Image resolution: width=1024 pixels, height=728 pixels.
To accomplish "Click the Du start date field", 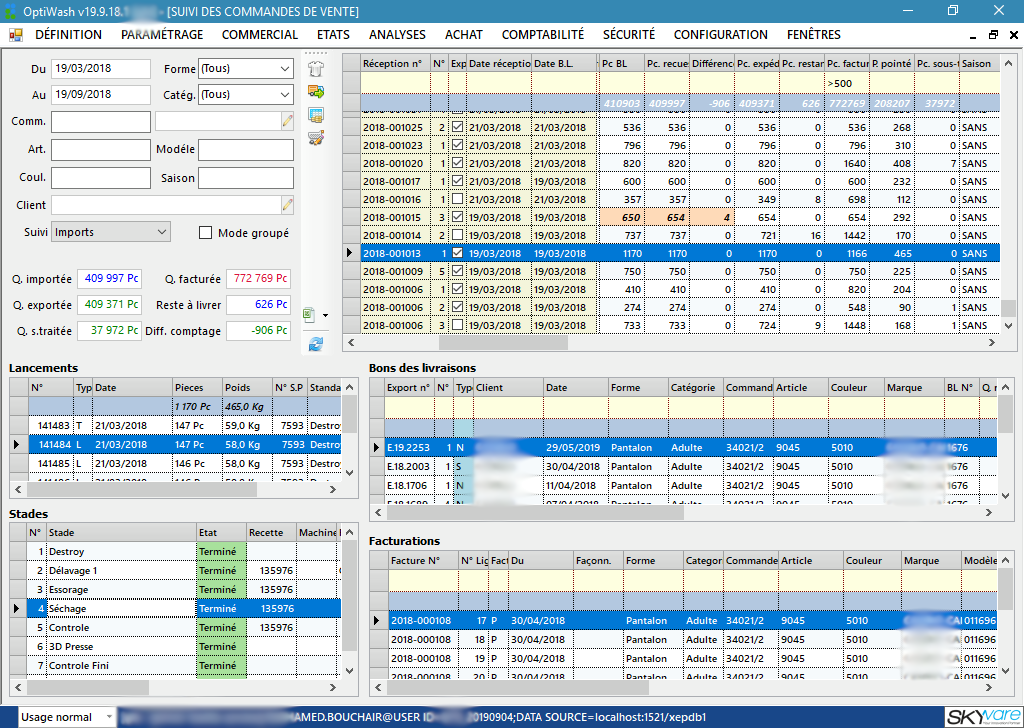I will tap(101, 69).
